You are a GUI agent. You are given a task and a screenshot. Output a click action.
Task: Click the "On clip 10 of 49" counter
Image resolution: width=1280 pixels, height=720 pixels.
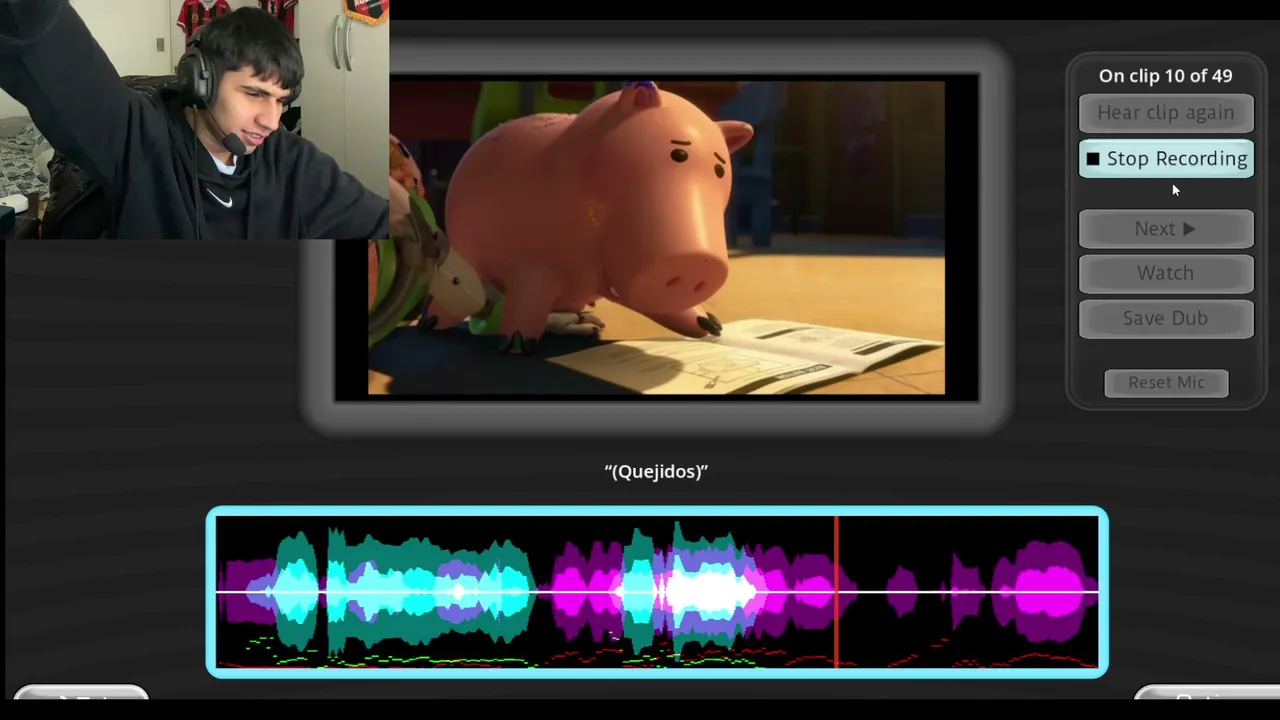(x=1166, y=76)
